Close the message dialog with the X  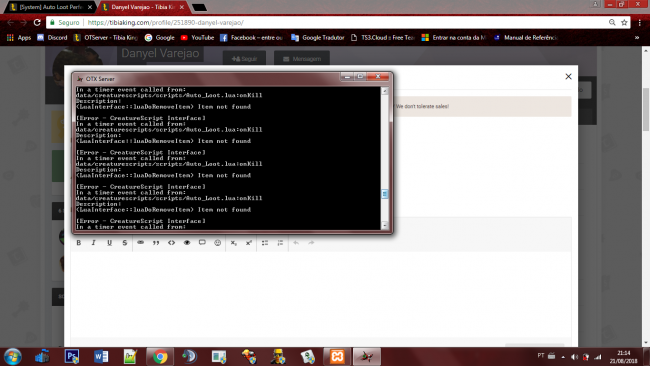click(x=568, y=77)
